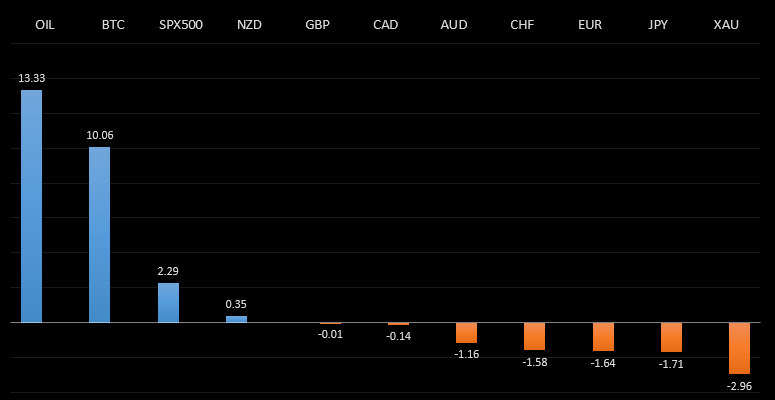Click the SPX500 header label

point(181,24)
